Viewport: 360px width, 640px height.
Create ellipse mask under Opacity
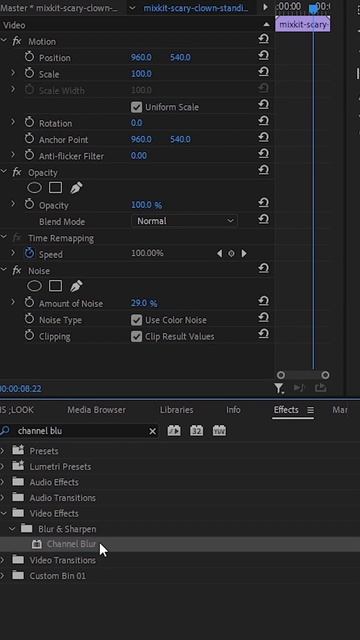pyautogui.click(x=34, y=188)
